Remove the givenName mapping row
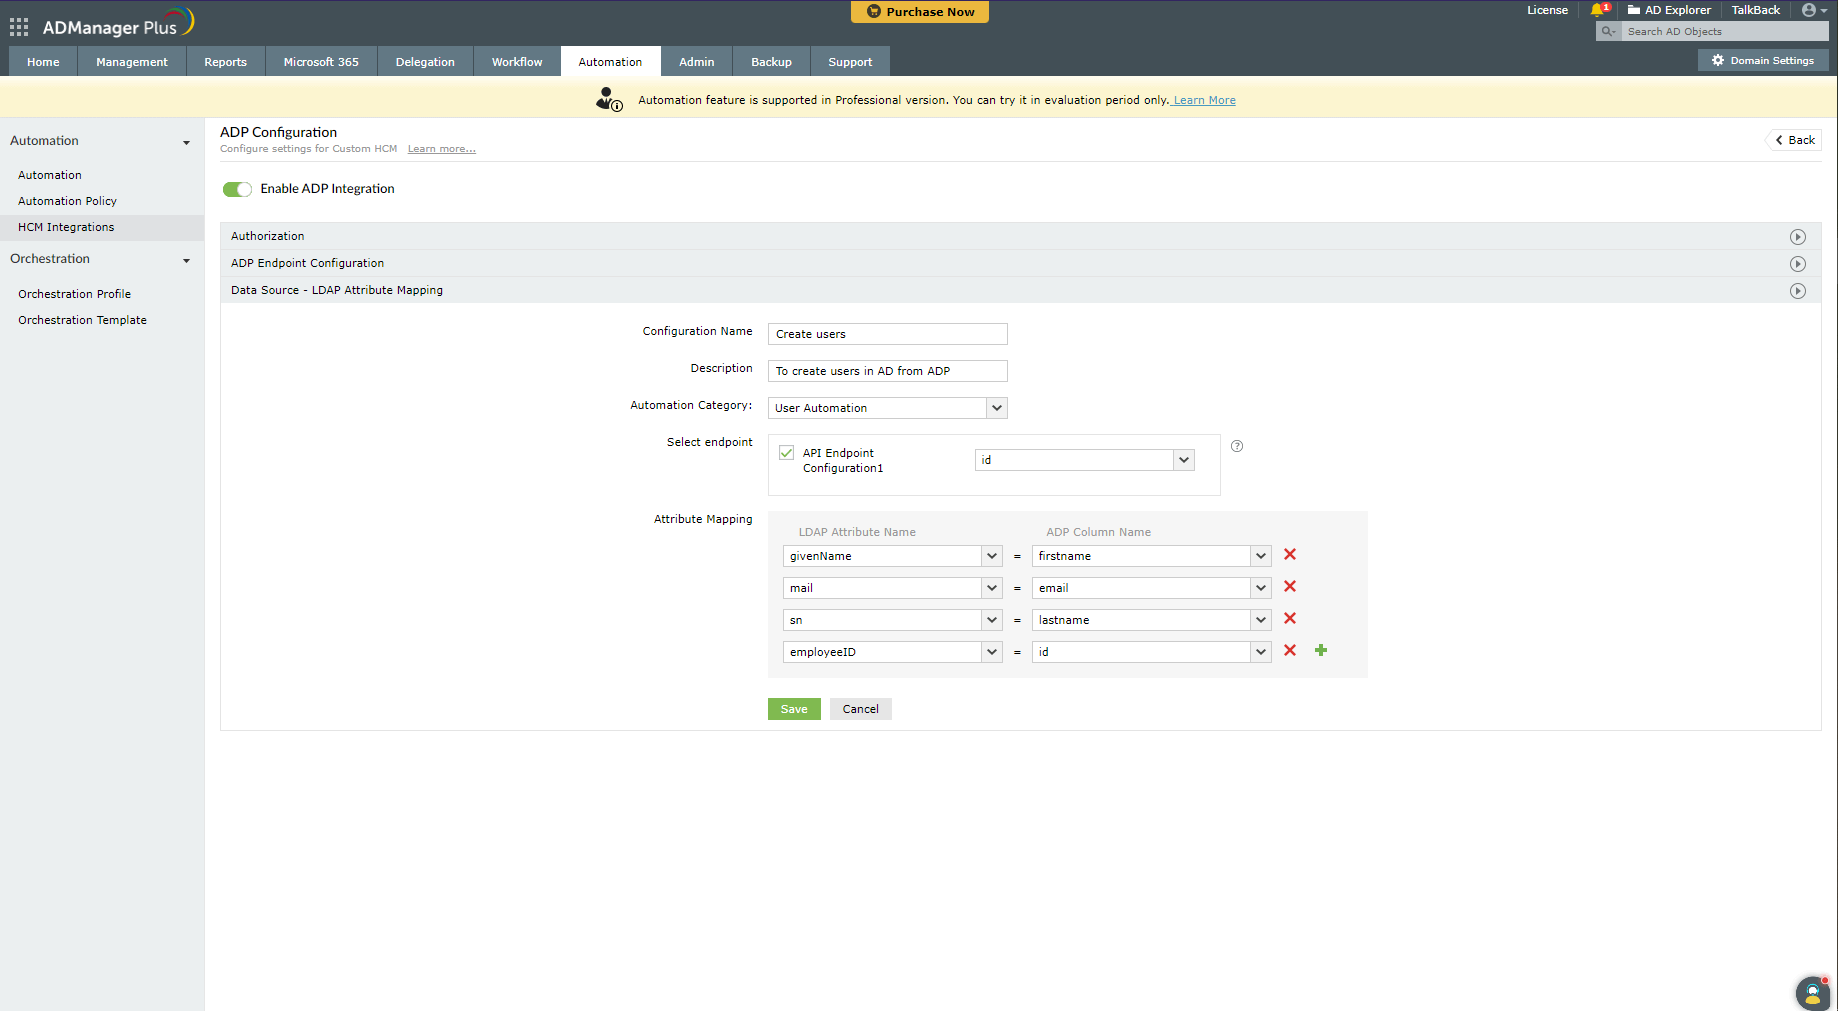 pyautogui.click(x=1290, y=554)
